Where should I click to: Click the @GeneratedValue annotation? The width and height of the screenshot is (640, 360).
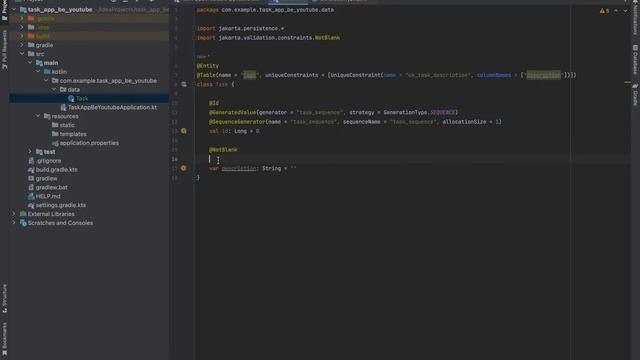point(233,112)
